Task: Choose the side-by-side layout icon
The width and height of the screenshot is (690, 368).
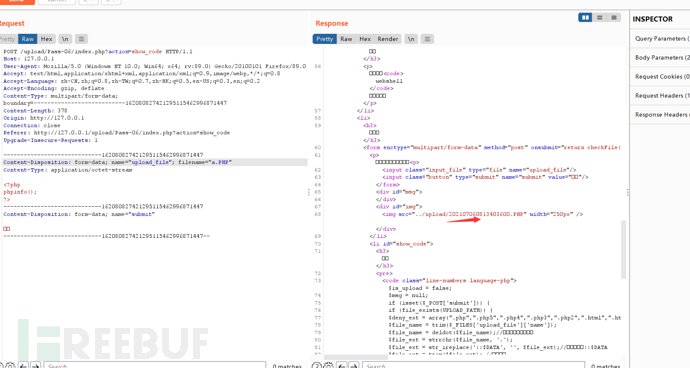Action: [585, 17]
